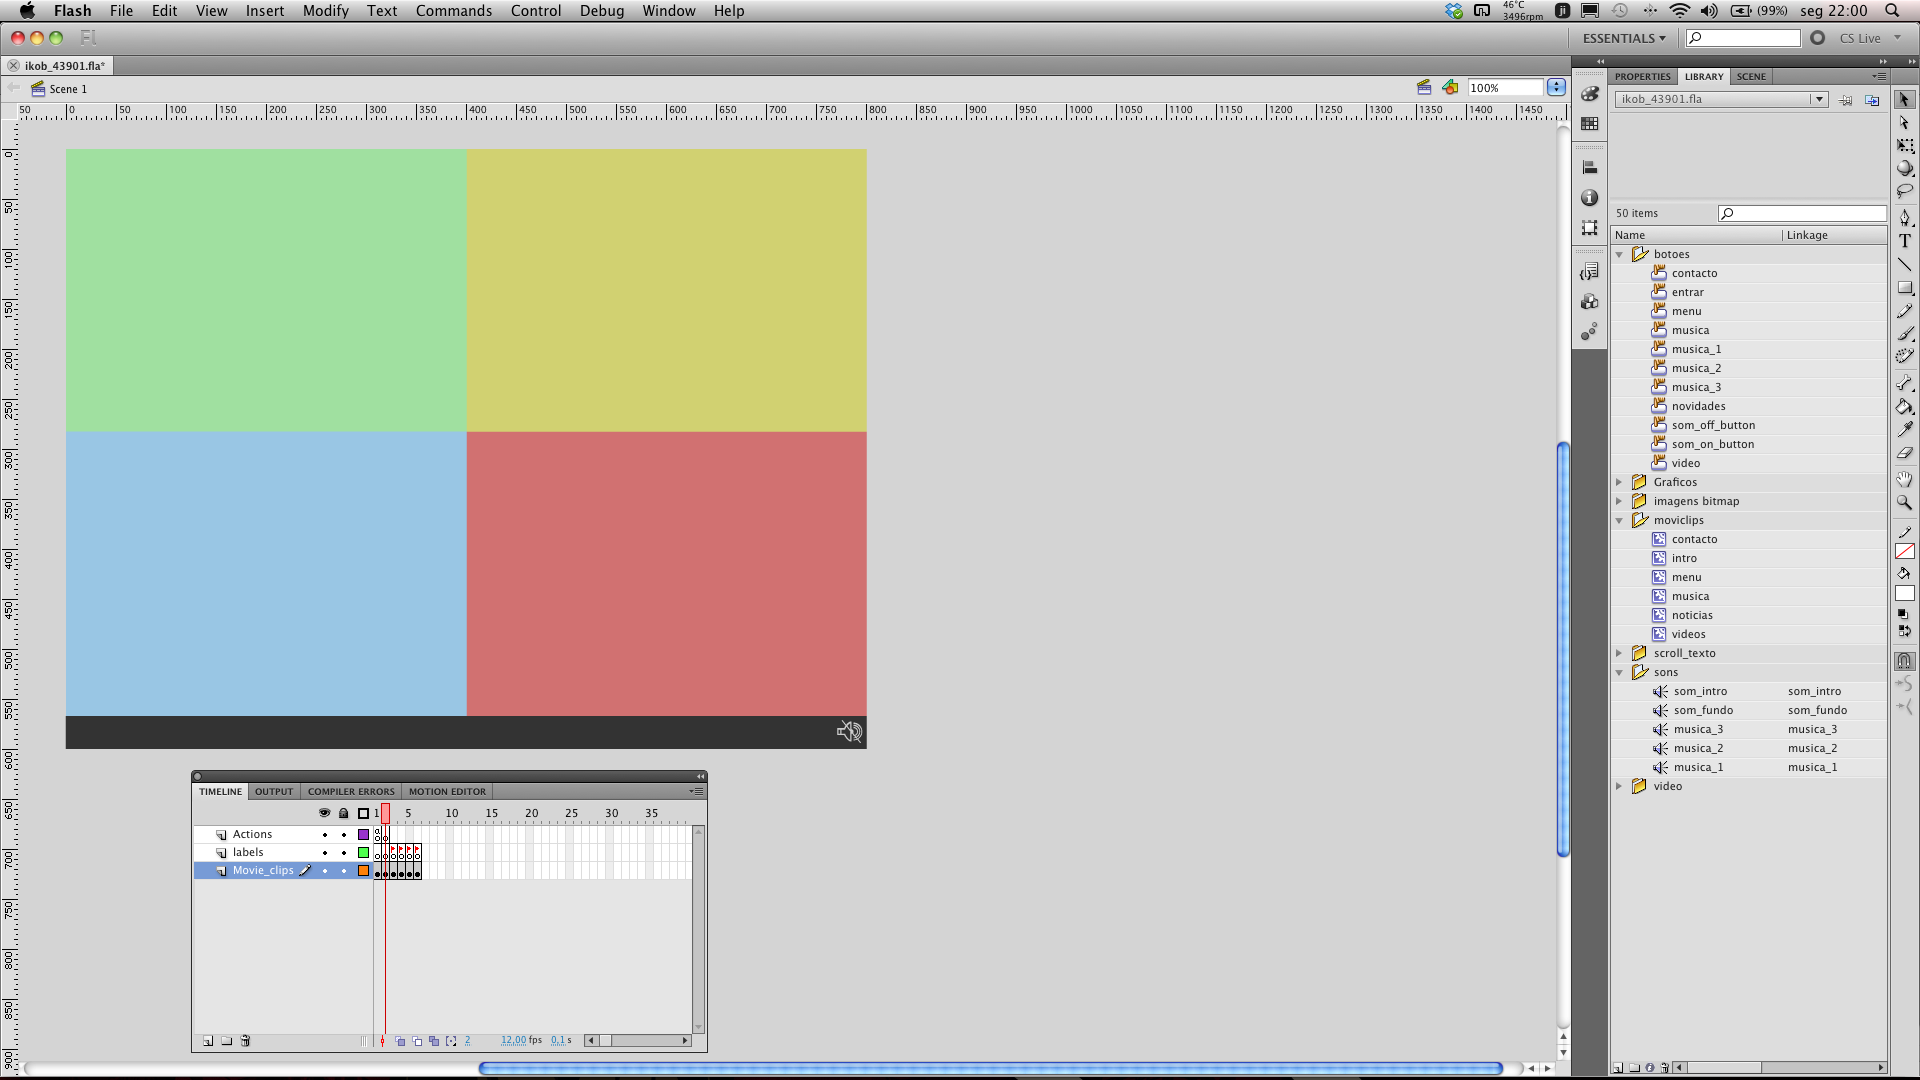1920x1080 pixels.
Task: Open the Commands menu
Action: click(453, 11)
